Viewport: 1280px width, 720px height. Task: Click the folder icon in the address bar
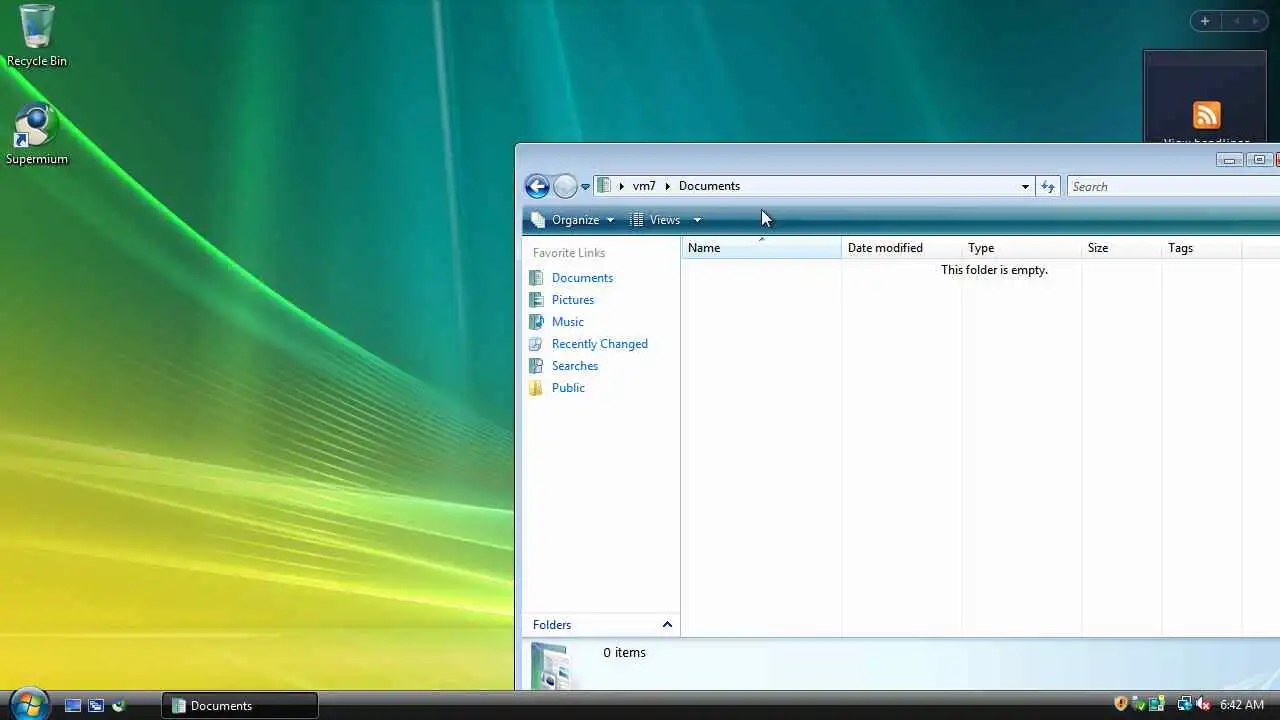point(604,186)
